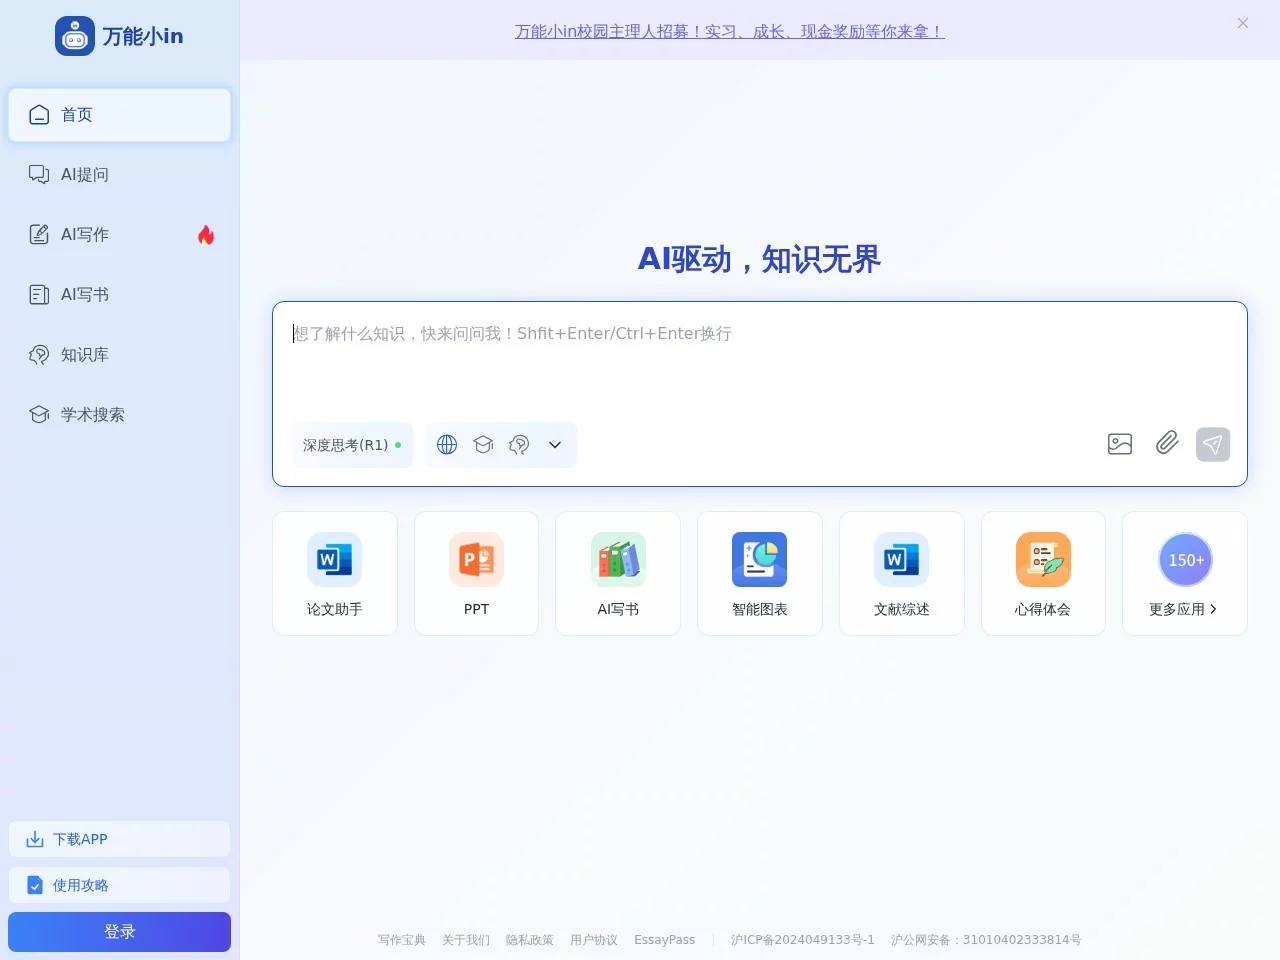Toggle 深度思考(R1) mode

pyautogui.click(x=345, y=444)
